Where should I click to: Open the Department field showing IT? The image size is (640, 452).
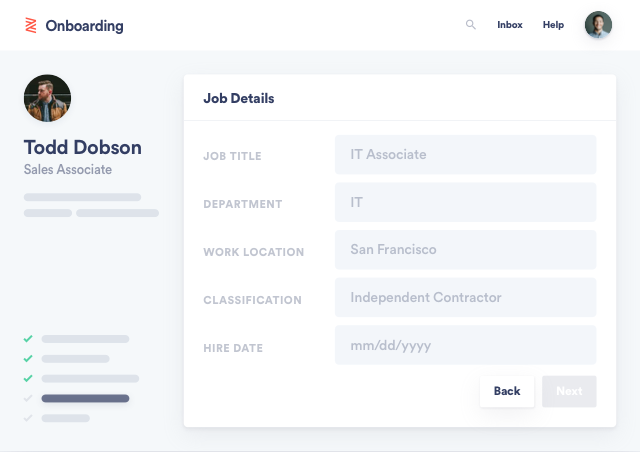pyautogui.click(x=465, y=202)
